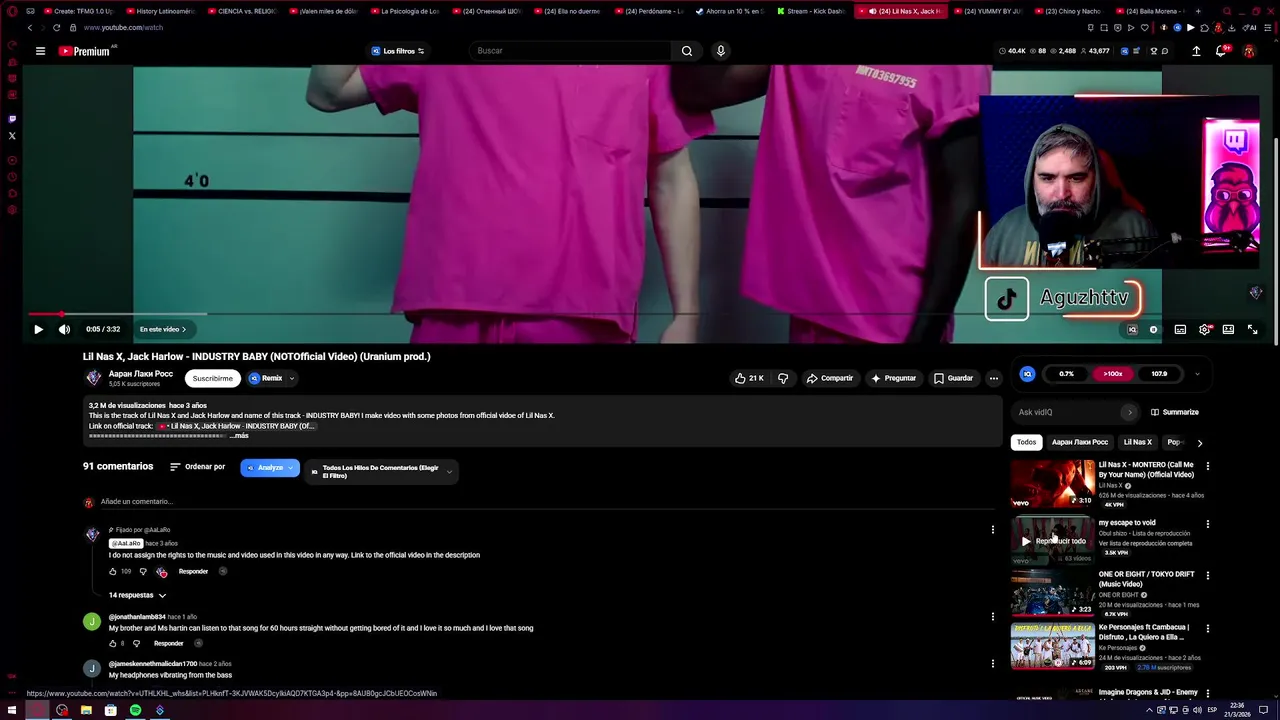Select the 'Аарав Лаки Росс' chip
The image size is (1280, 720).
1080,442
